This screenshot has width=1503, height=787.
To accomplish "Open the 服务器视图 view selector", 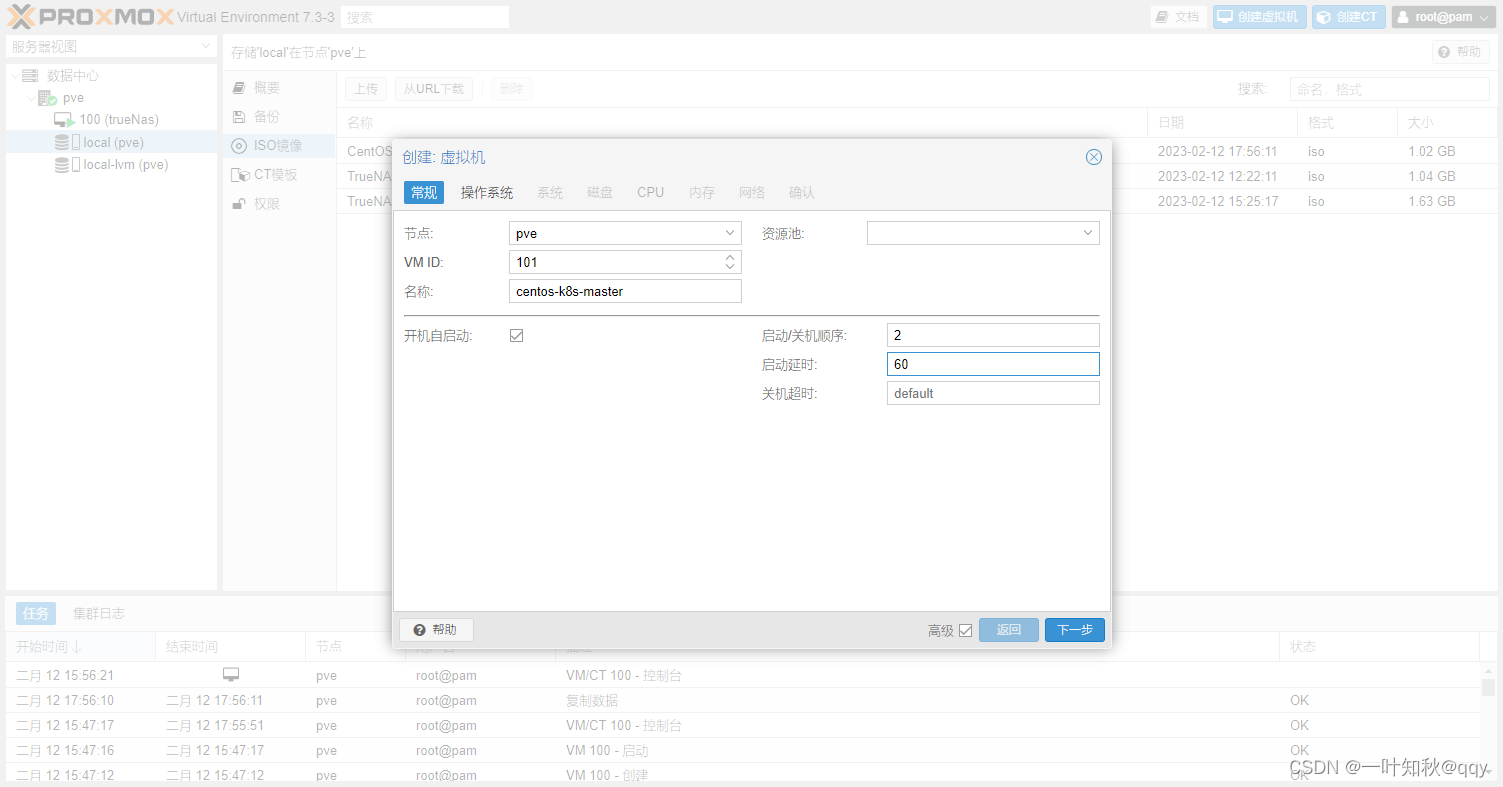I will click(x=111, y=46).
